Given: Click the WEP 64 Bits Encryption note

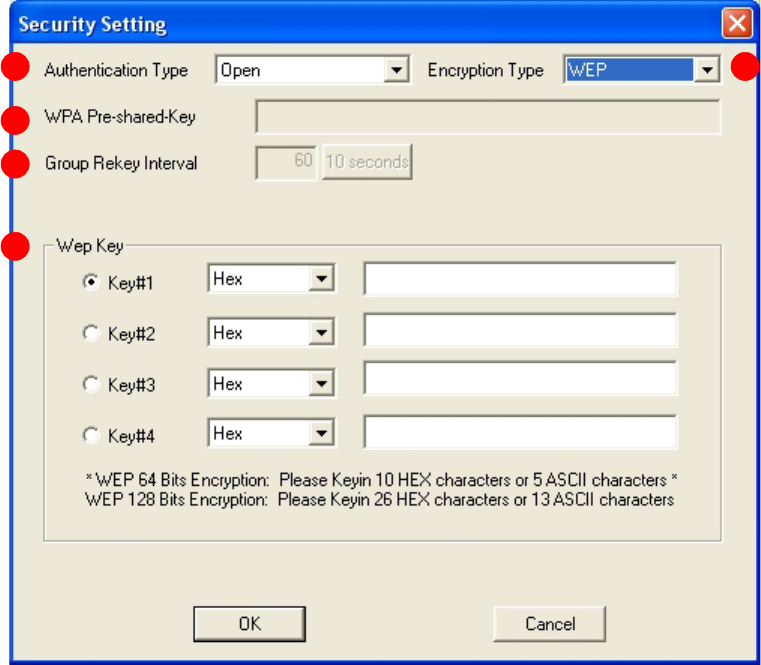Looking at the screenshot, I should click(381, 480).
